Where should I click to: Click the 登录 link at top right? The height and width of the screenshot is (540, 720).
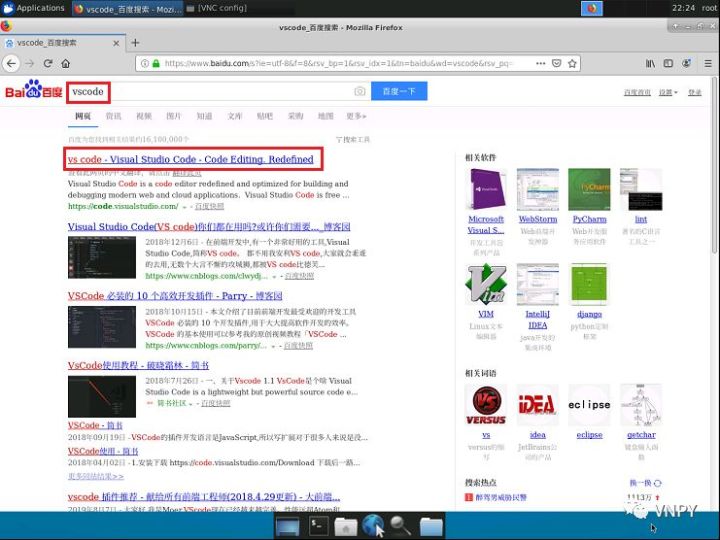[694, 92]
